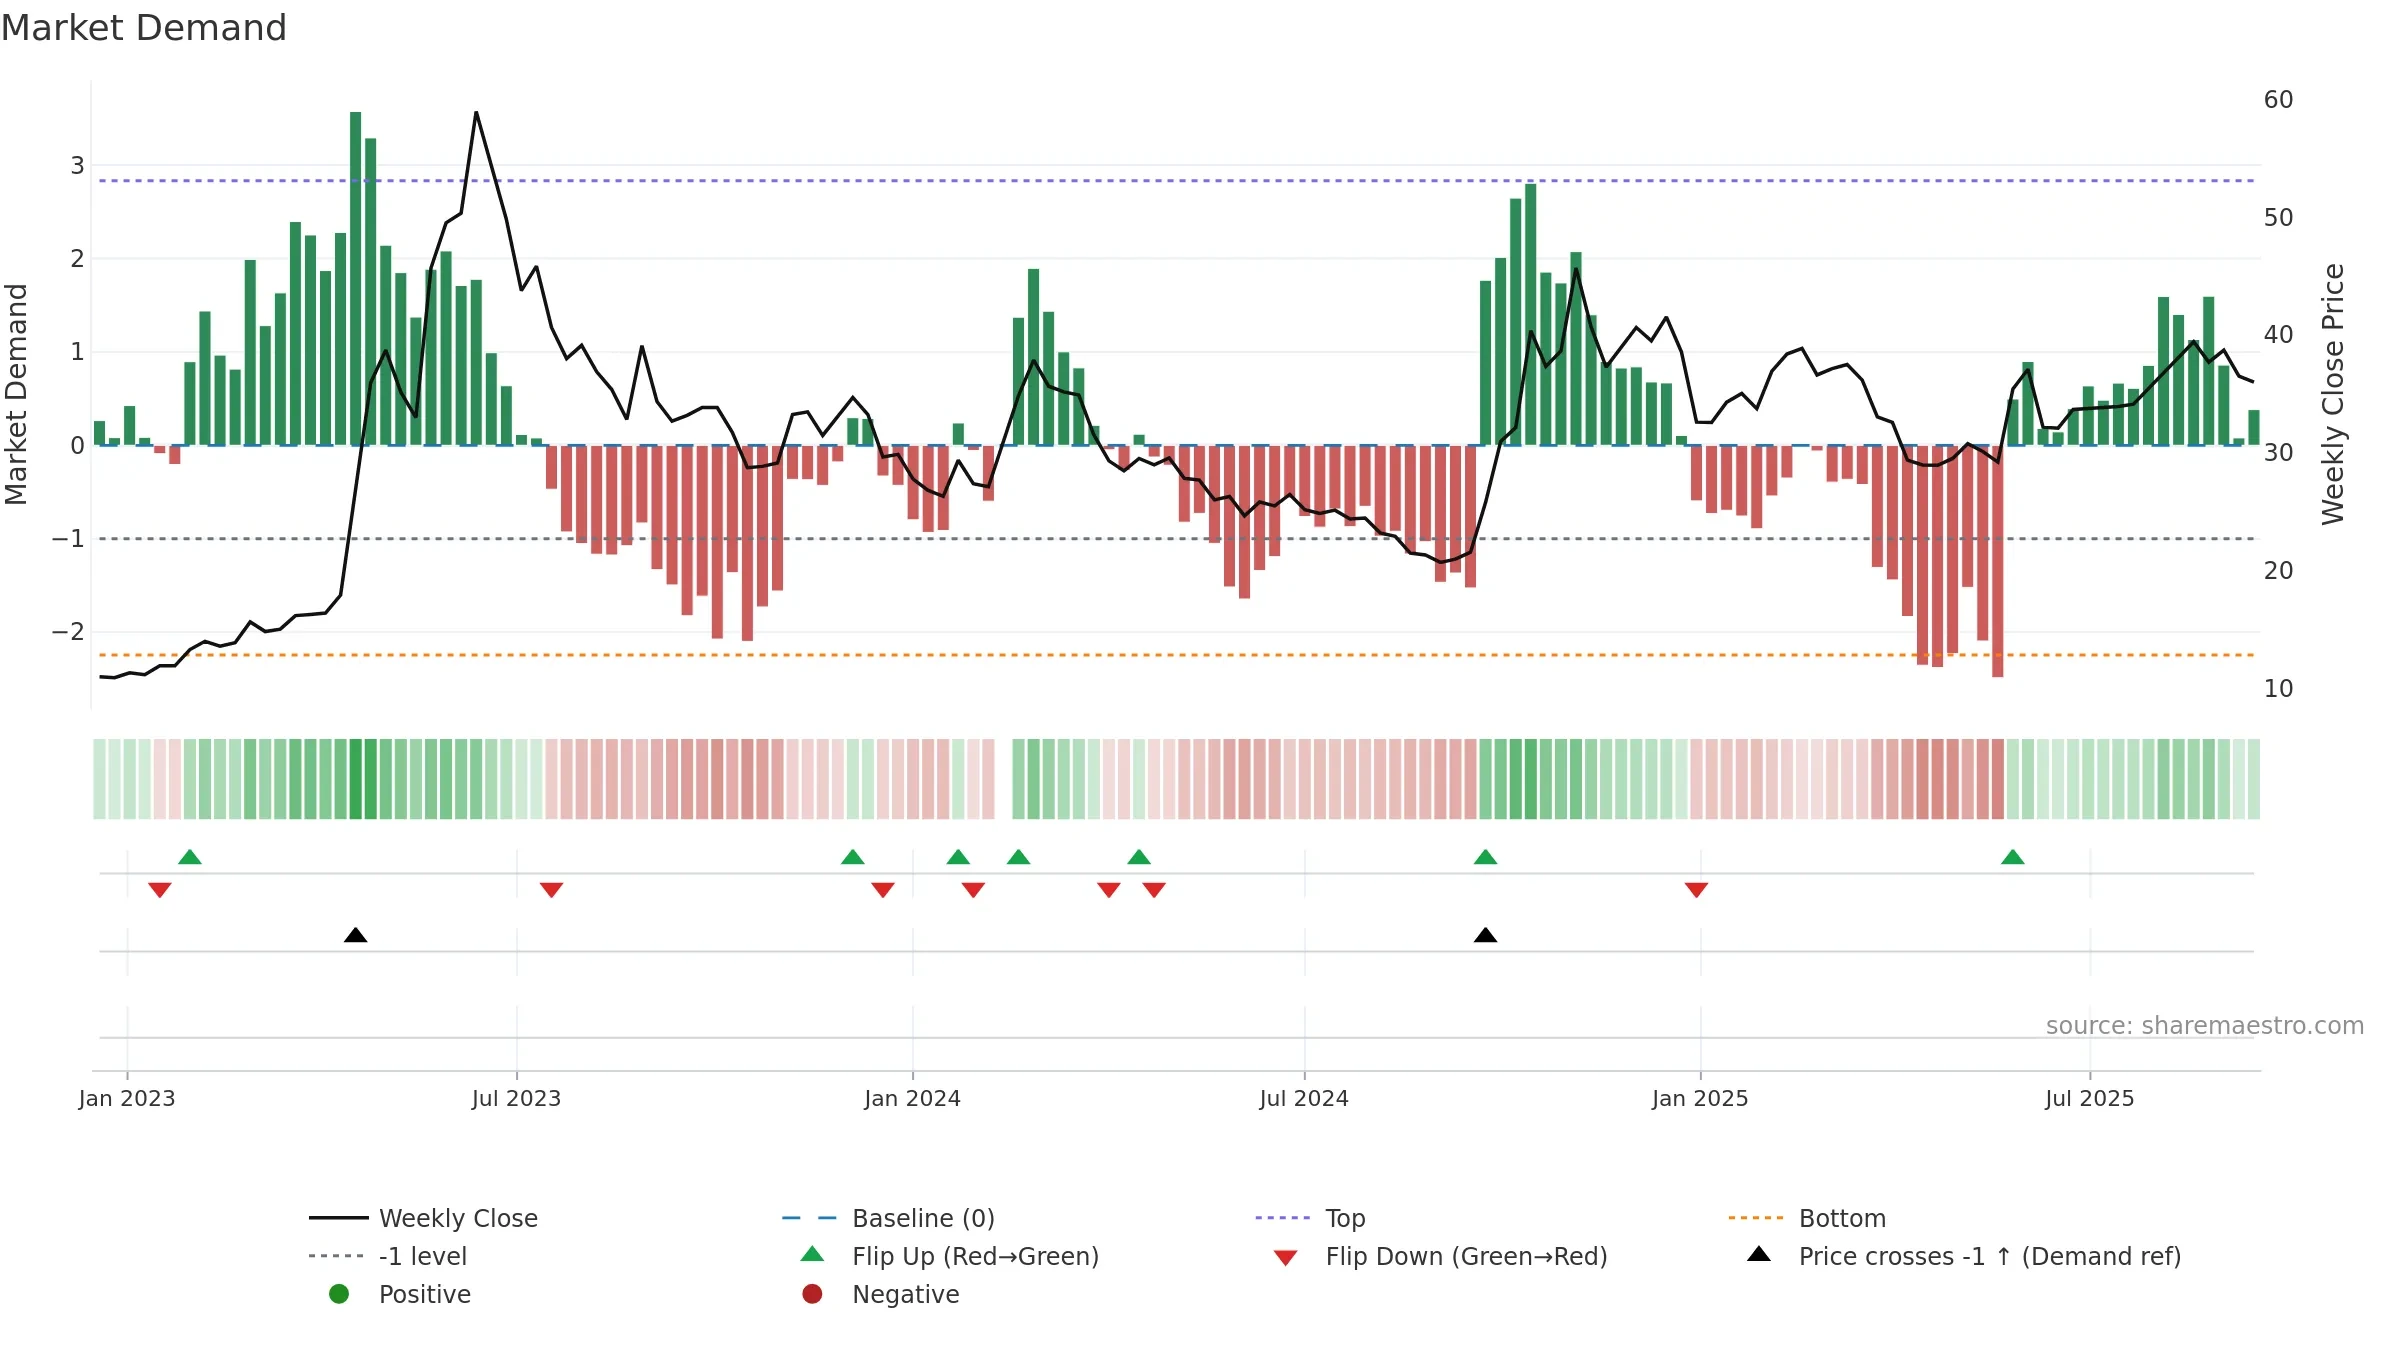2400x1350 pixels.
Task: Click the gray dotted sample beside -1 level
Action: click(337, 1256)
